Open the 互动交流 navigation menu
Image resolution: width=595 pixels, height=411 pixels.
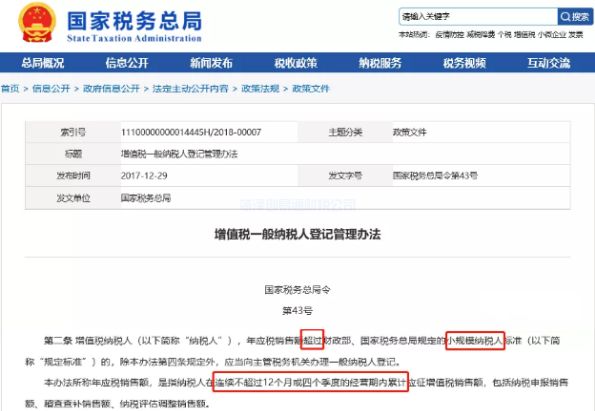pos(549,63)
